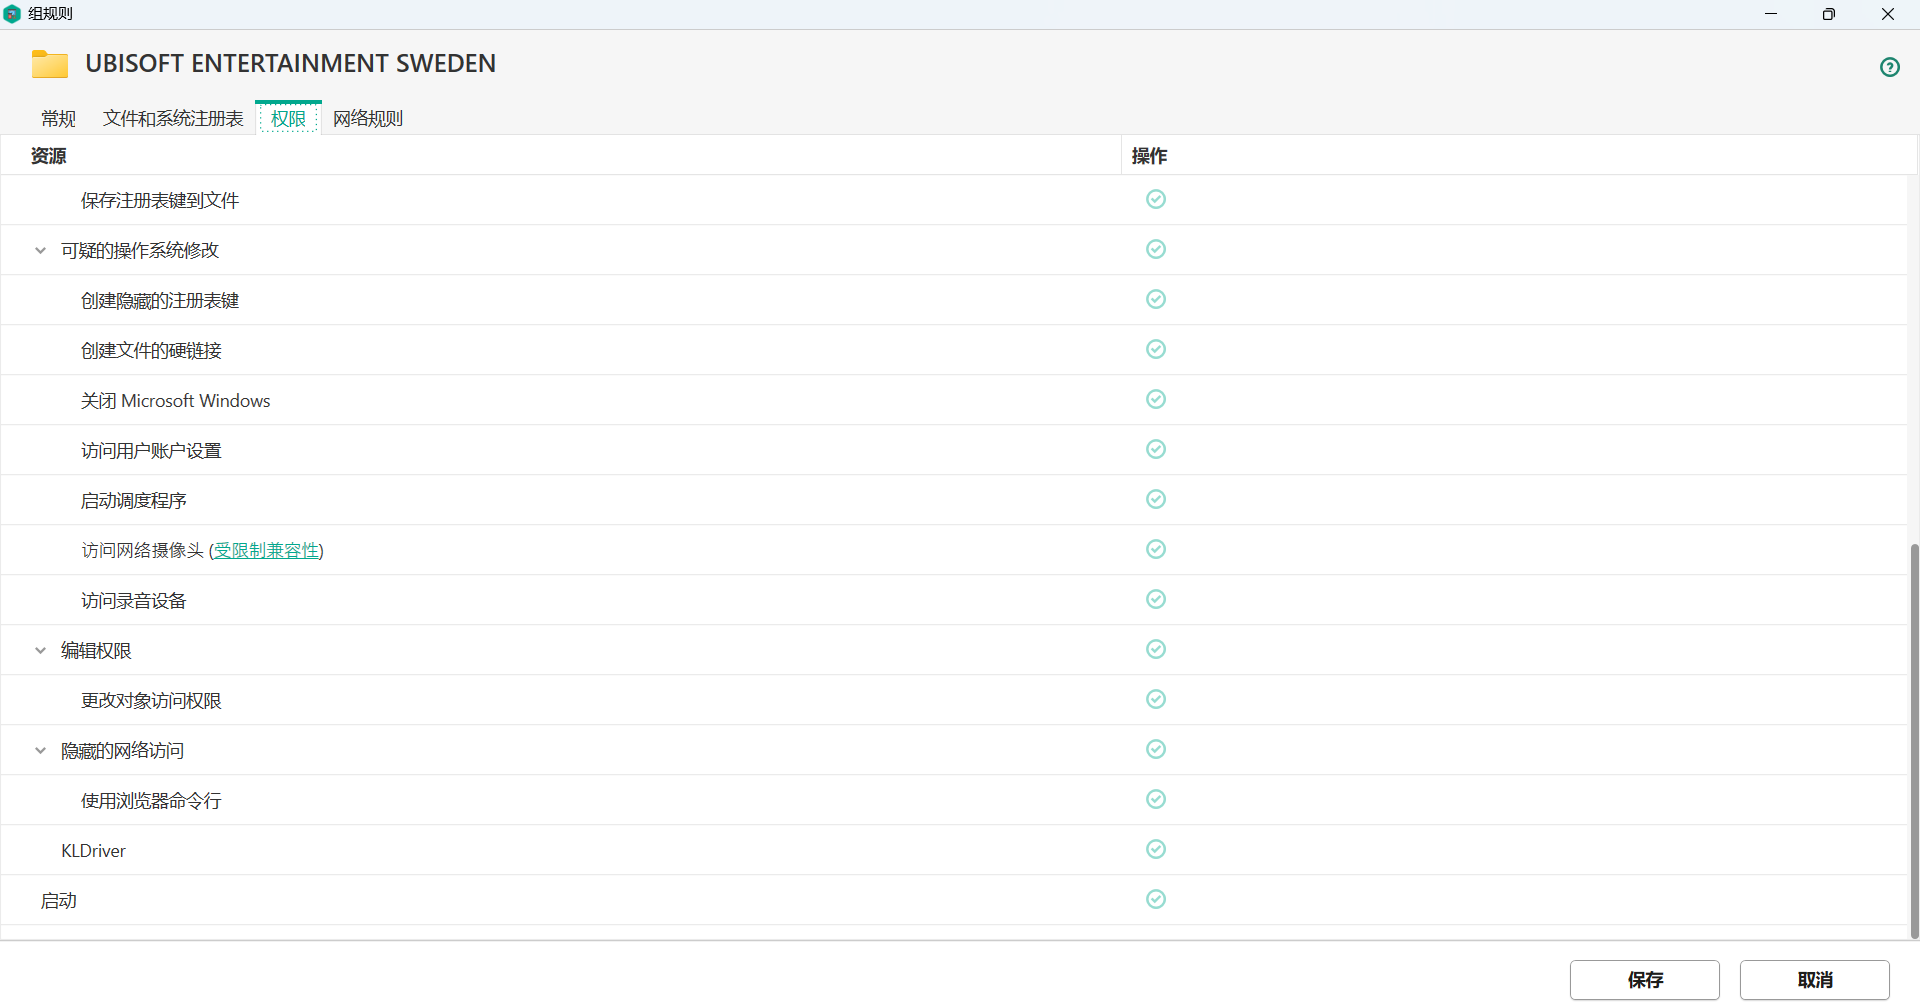Click the Kaspersky app icon in title bar

[12, 14]
